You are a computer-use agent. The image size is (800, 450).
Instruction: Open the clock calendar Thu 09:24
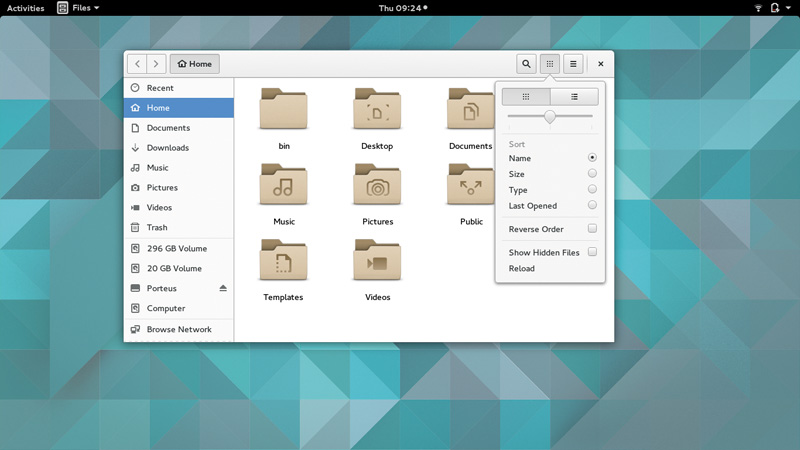point(403,8)
